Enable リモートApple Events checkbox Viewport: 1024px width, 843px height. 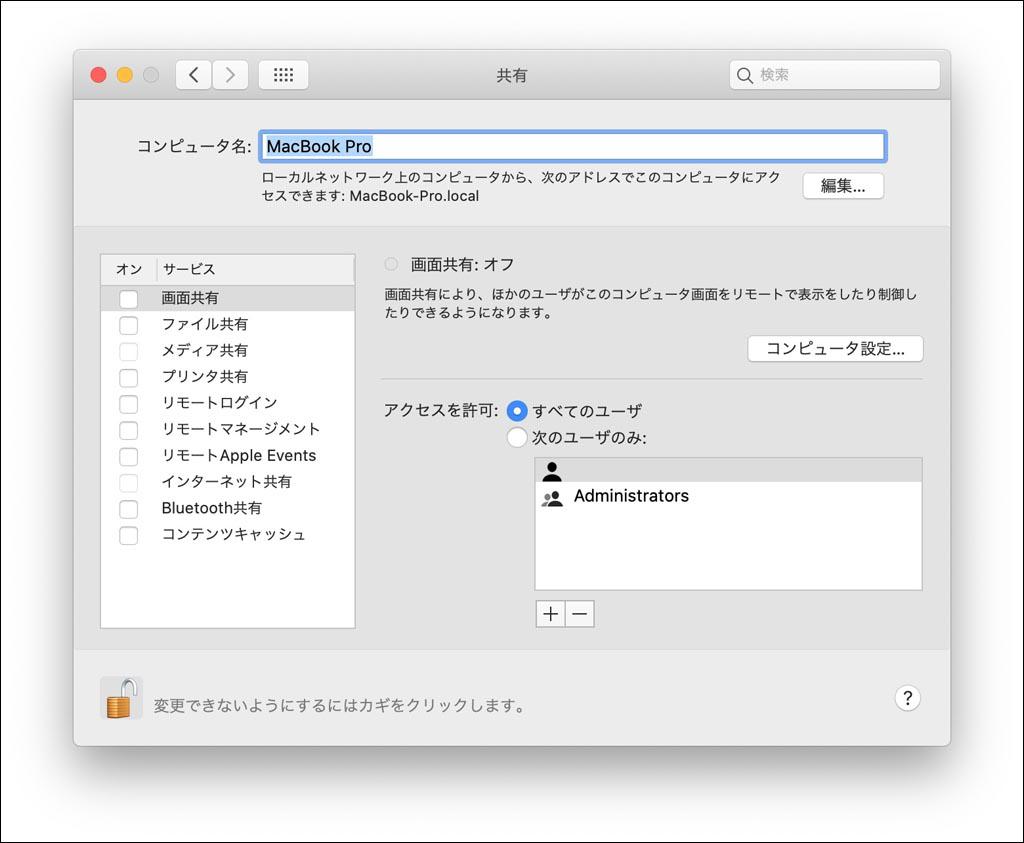coord(129,456)
